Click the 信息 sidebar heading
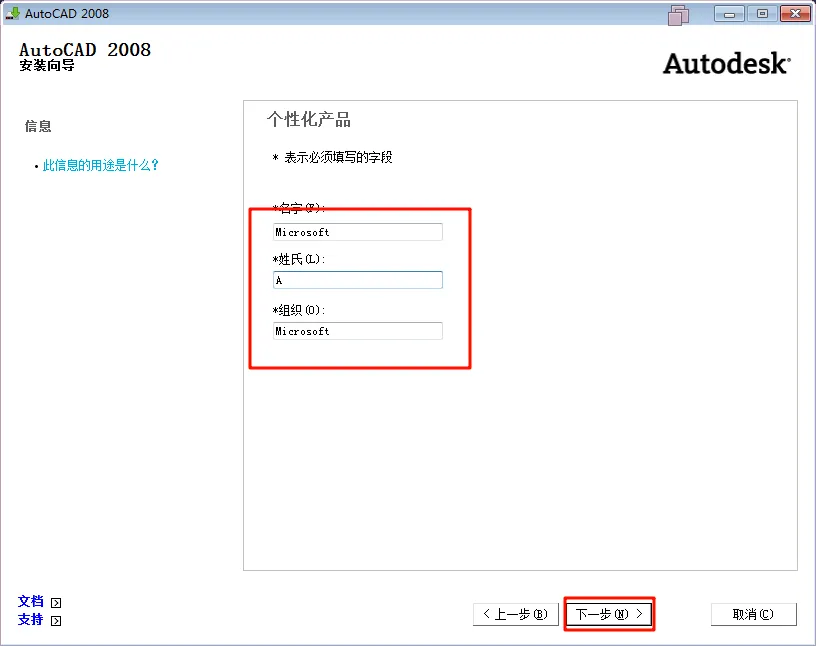This screenshot has height=646, width=816. point(38,126)
